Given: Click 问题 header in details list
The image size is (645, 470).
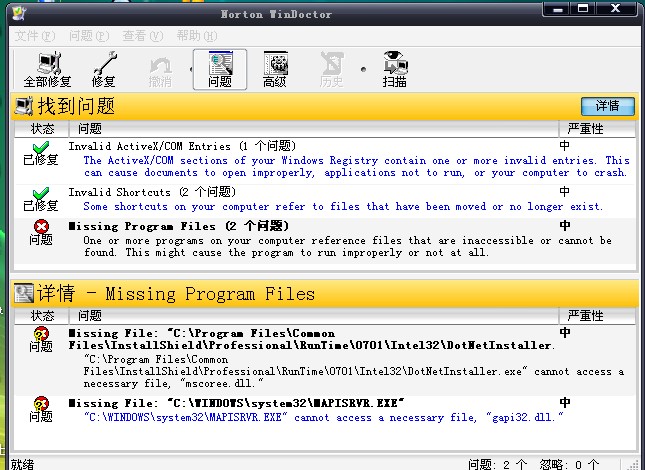Looking at the screenshot, I should pyautogui.click(x=314, y=316).
